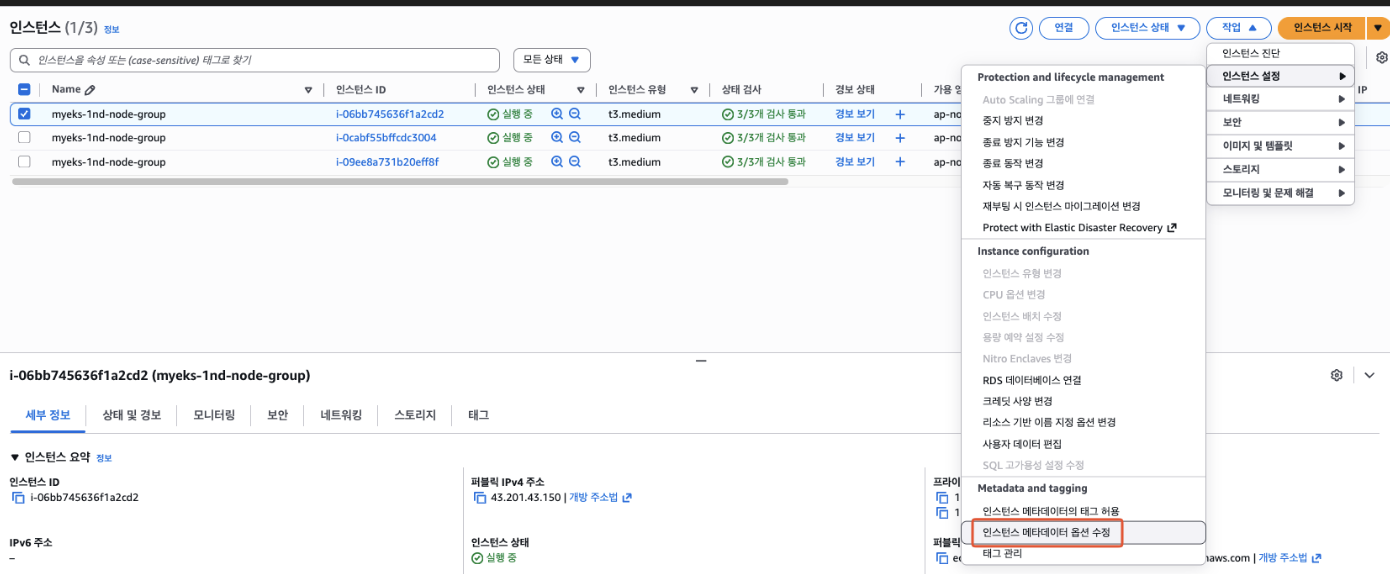Click 개방 주소법 link beside public IPv4

(x=600, y=497)
